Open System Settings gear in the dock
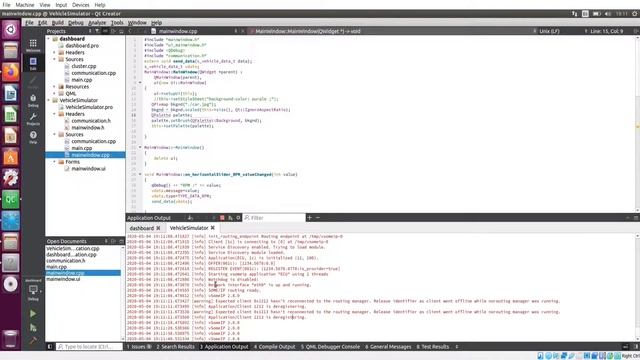 tap(11, 178)
